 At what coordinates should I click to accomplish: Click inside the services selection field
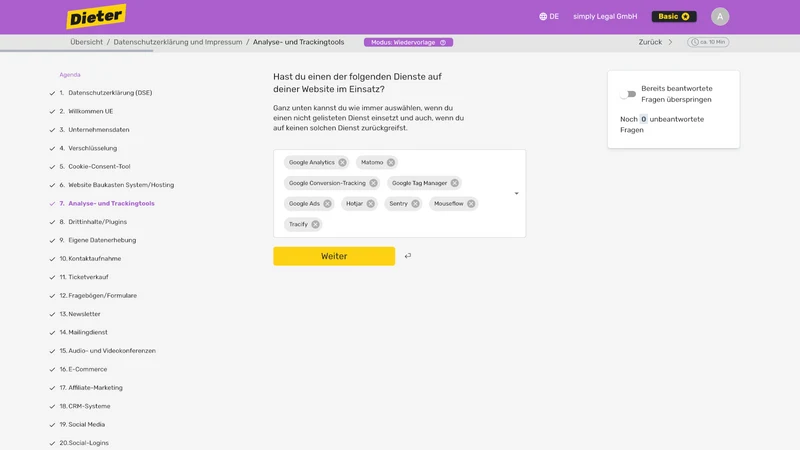pyautogui.click(x=399, y=193)
